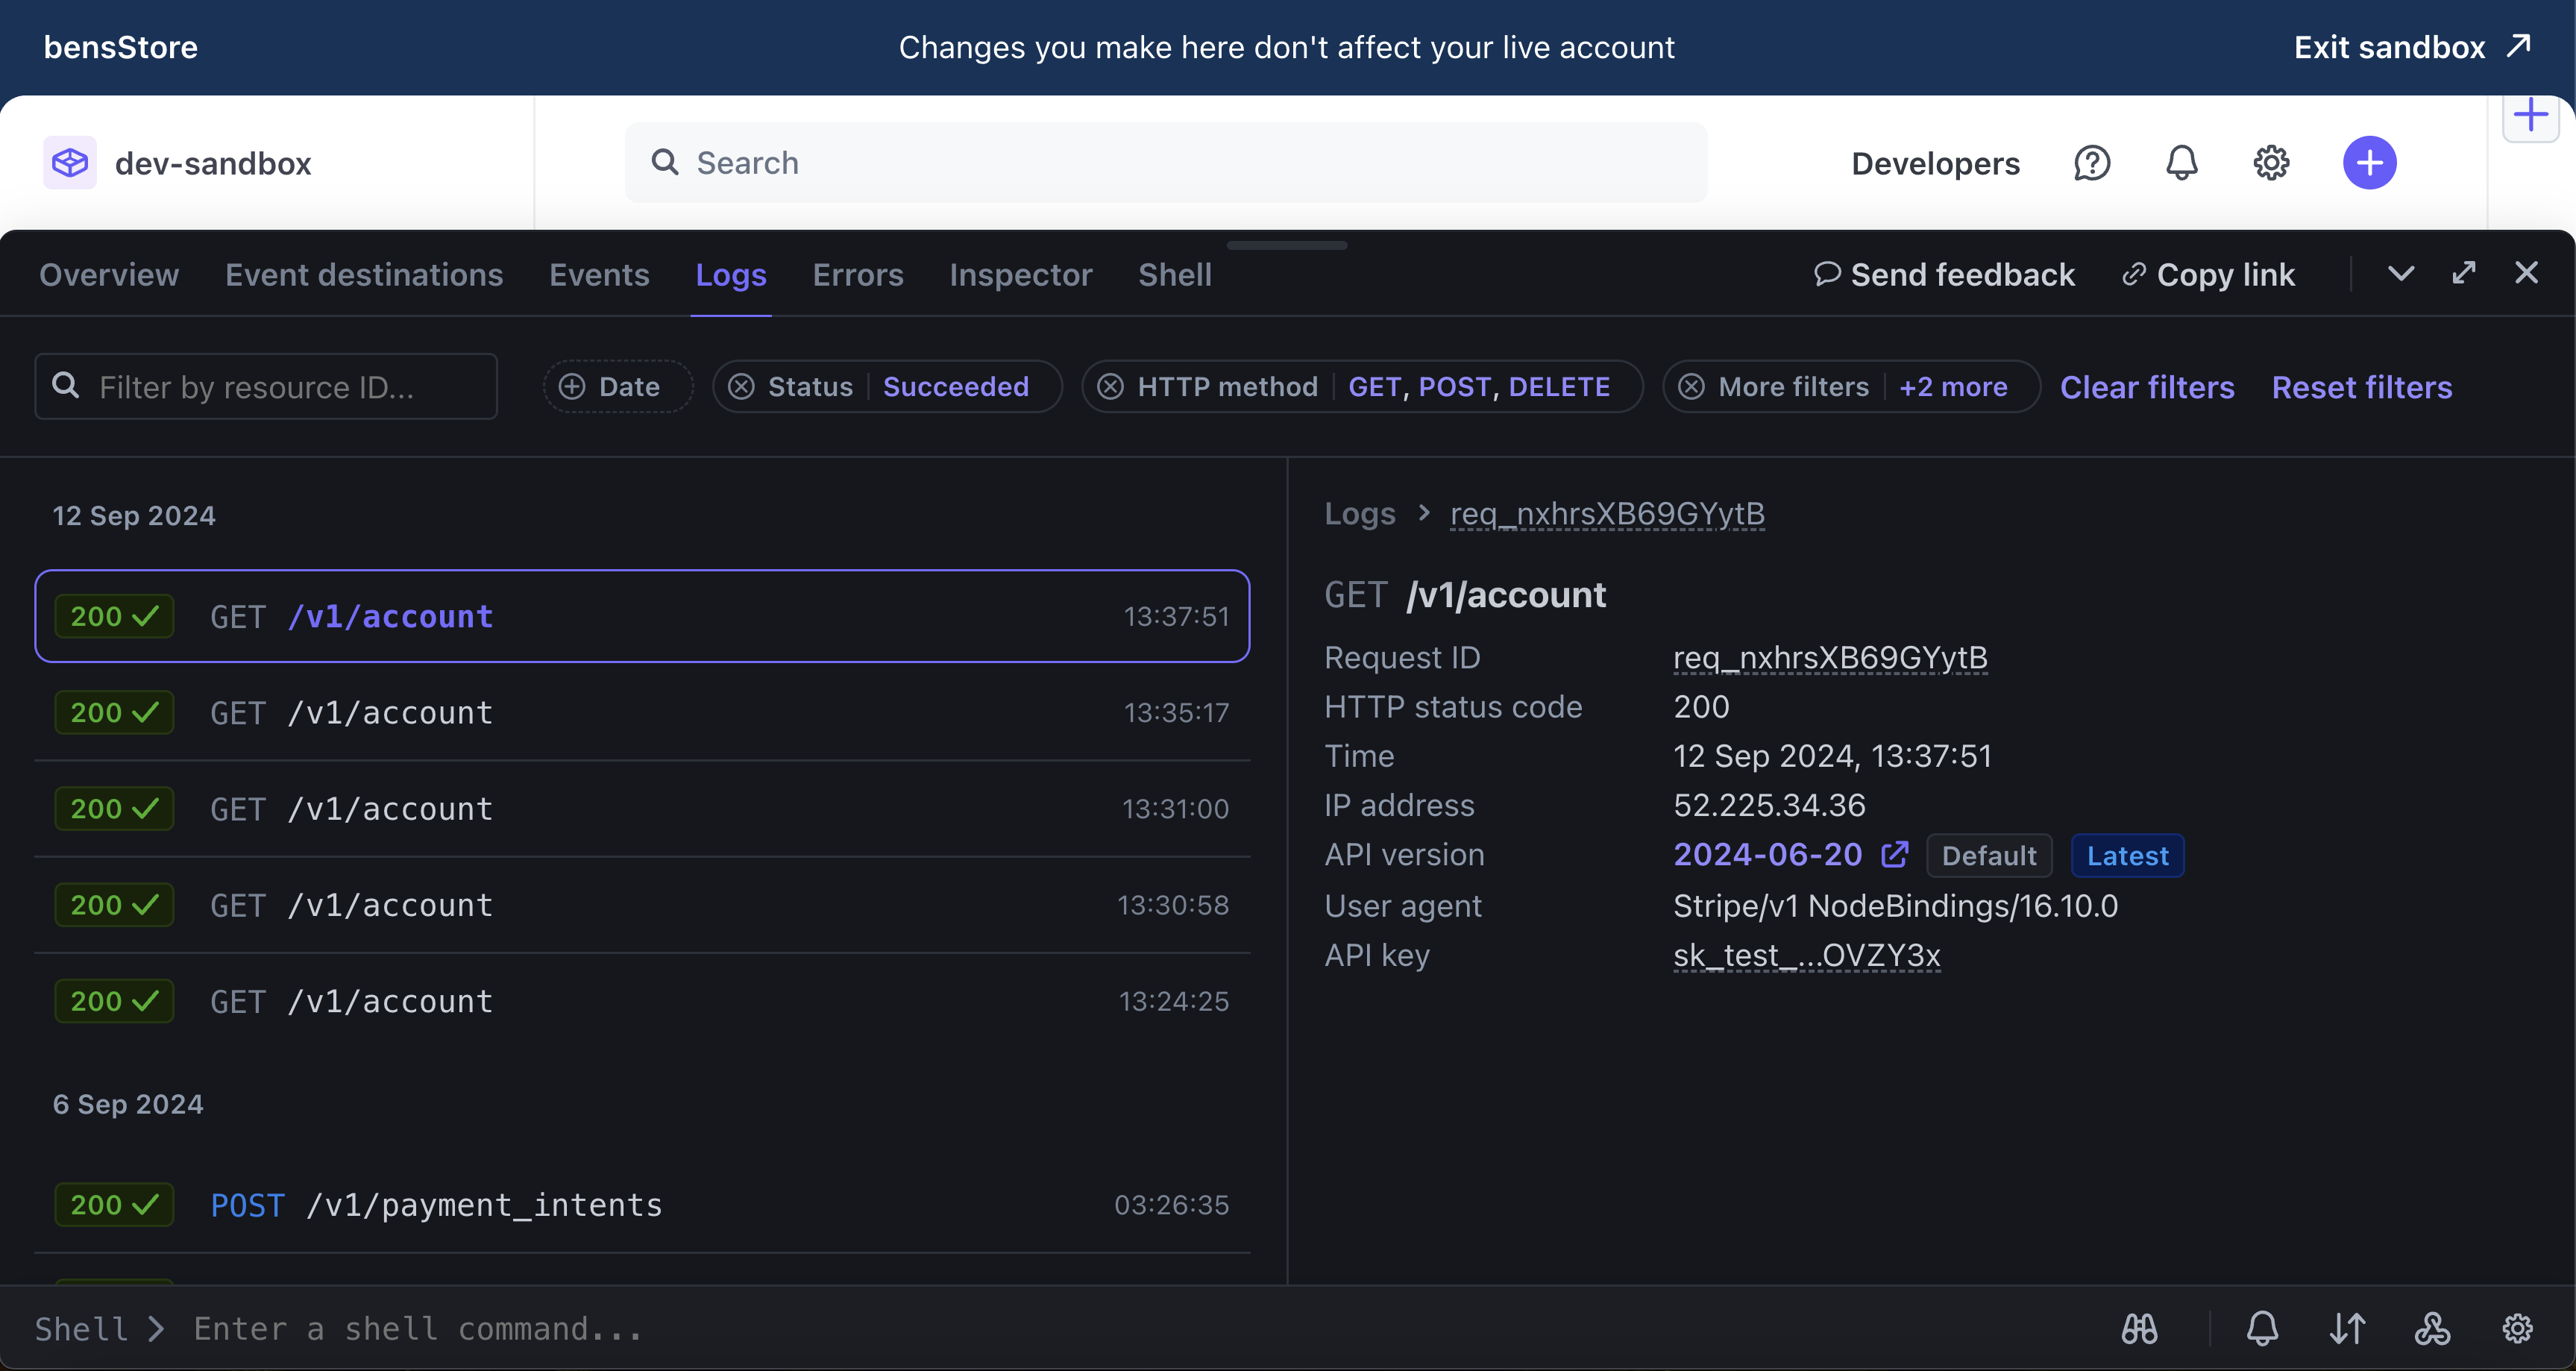Click external link icon beside API version
Screen dimensions: 2576x1371
tap(1894, 854)
